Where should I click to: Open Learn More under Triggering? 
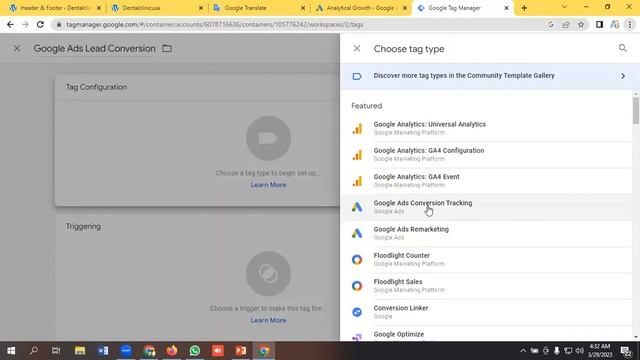[268, 320]
